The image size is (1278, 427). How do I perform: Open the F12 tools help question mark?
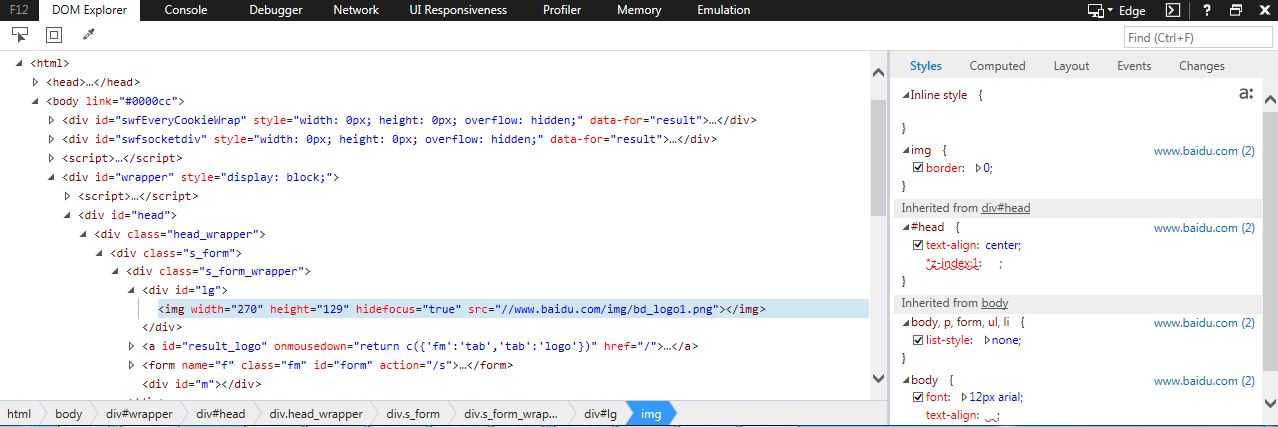coord(1207,10)
